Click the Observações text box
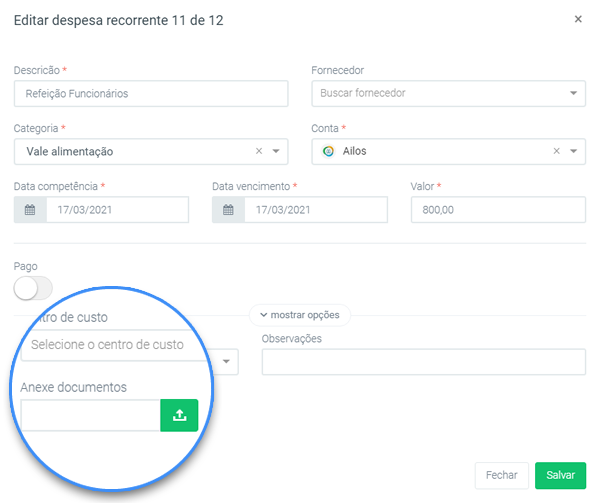 [x=423, y=362]
